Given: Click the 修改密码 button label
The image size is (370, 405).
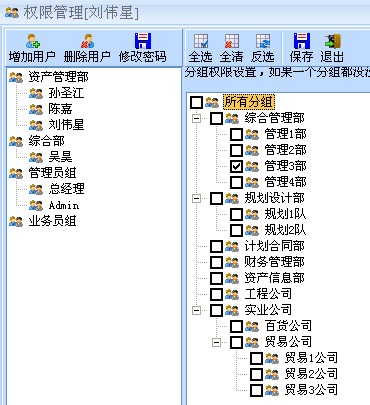Looking at the screenshot, I should [143, 57].
